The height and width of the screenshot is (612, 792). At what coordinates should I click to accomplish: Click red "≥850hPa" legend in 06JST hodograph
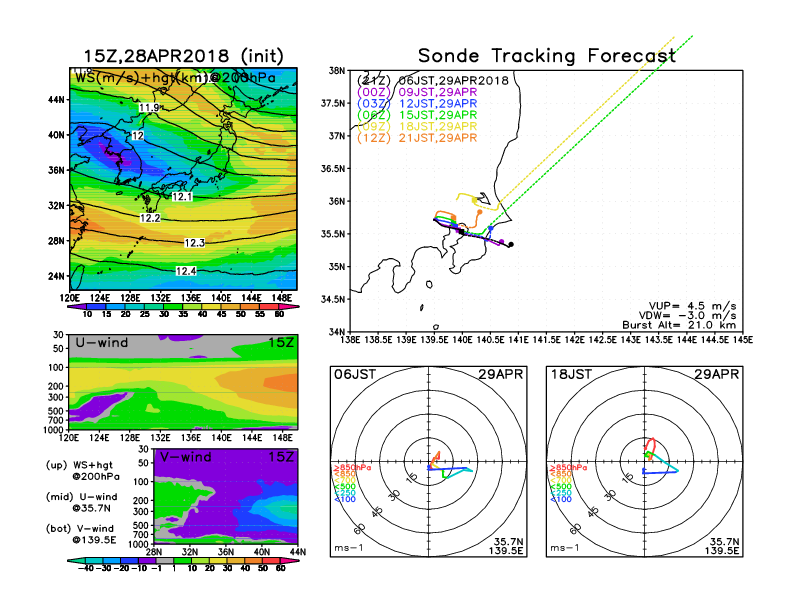[x=352, y=468]
